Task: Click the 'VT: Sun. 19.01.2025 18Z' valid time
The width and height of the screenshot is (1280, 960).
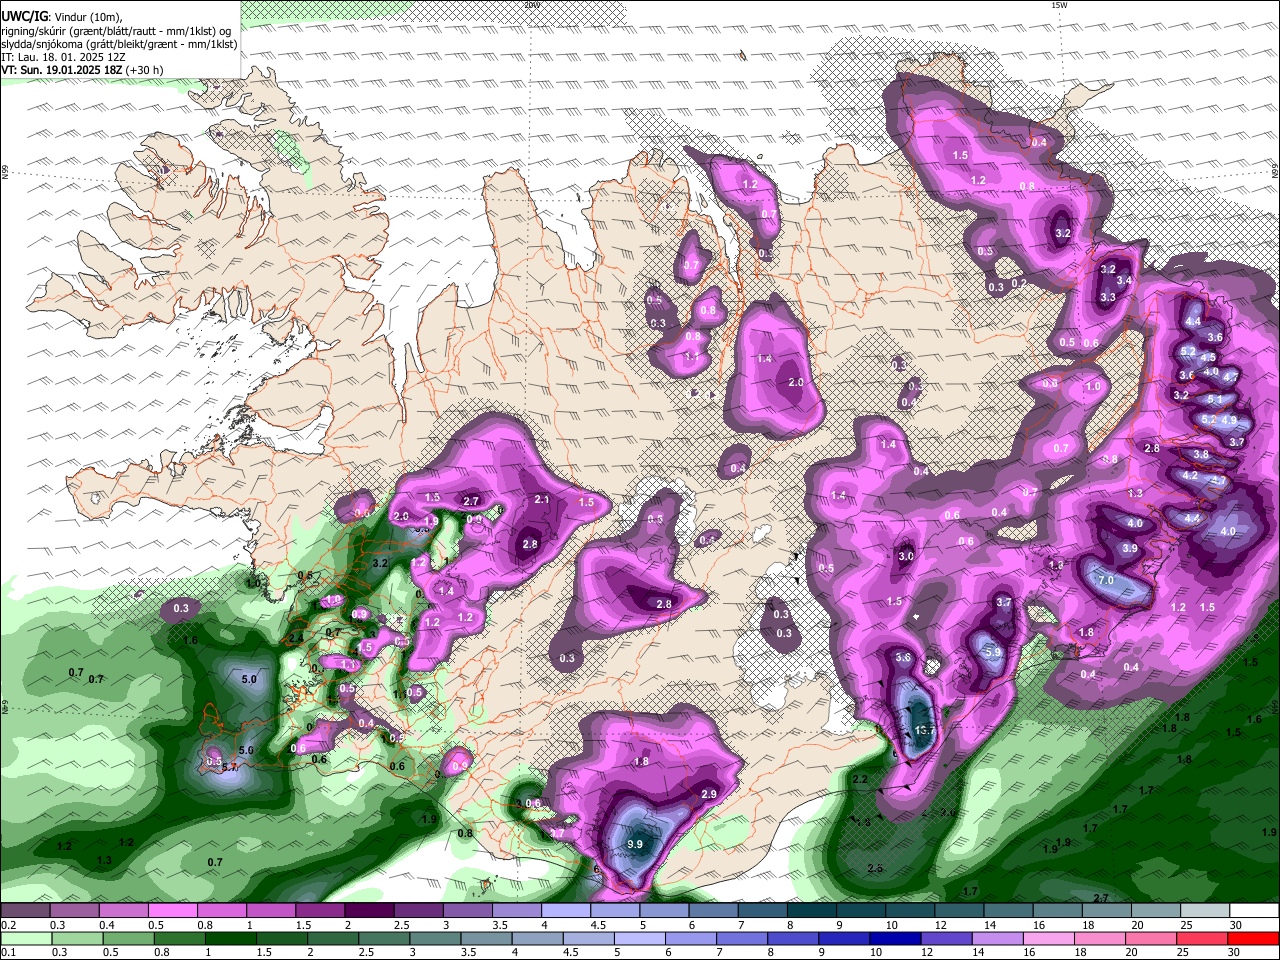Action: 62,70
